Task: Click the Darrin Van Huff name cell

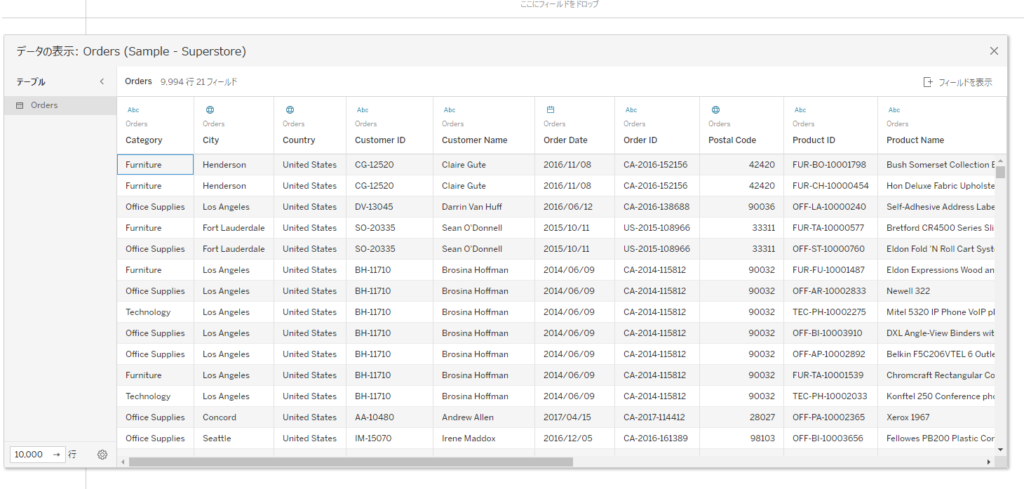Action: 484,207
